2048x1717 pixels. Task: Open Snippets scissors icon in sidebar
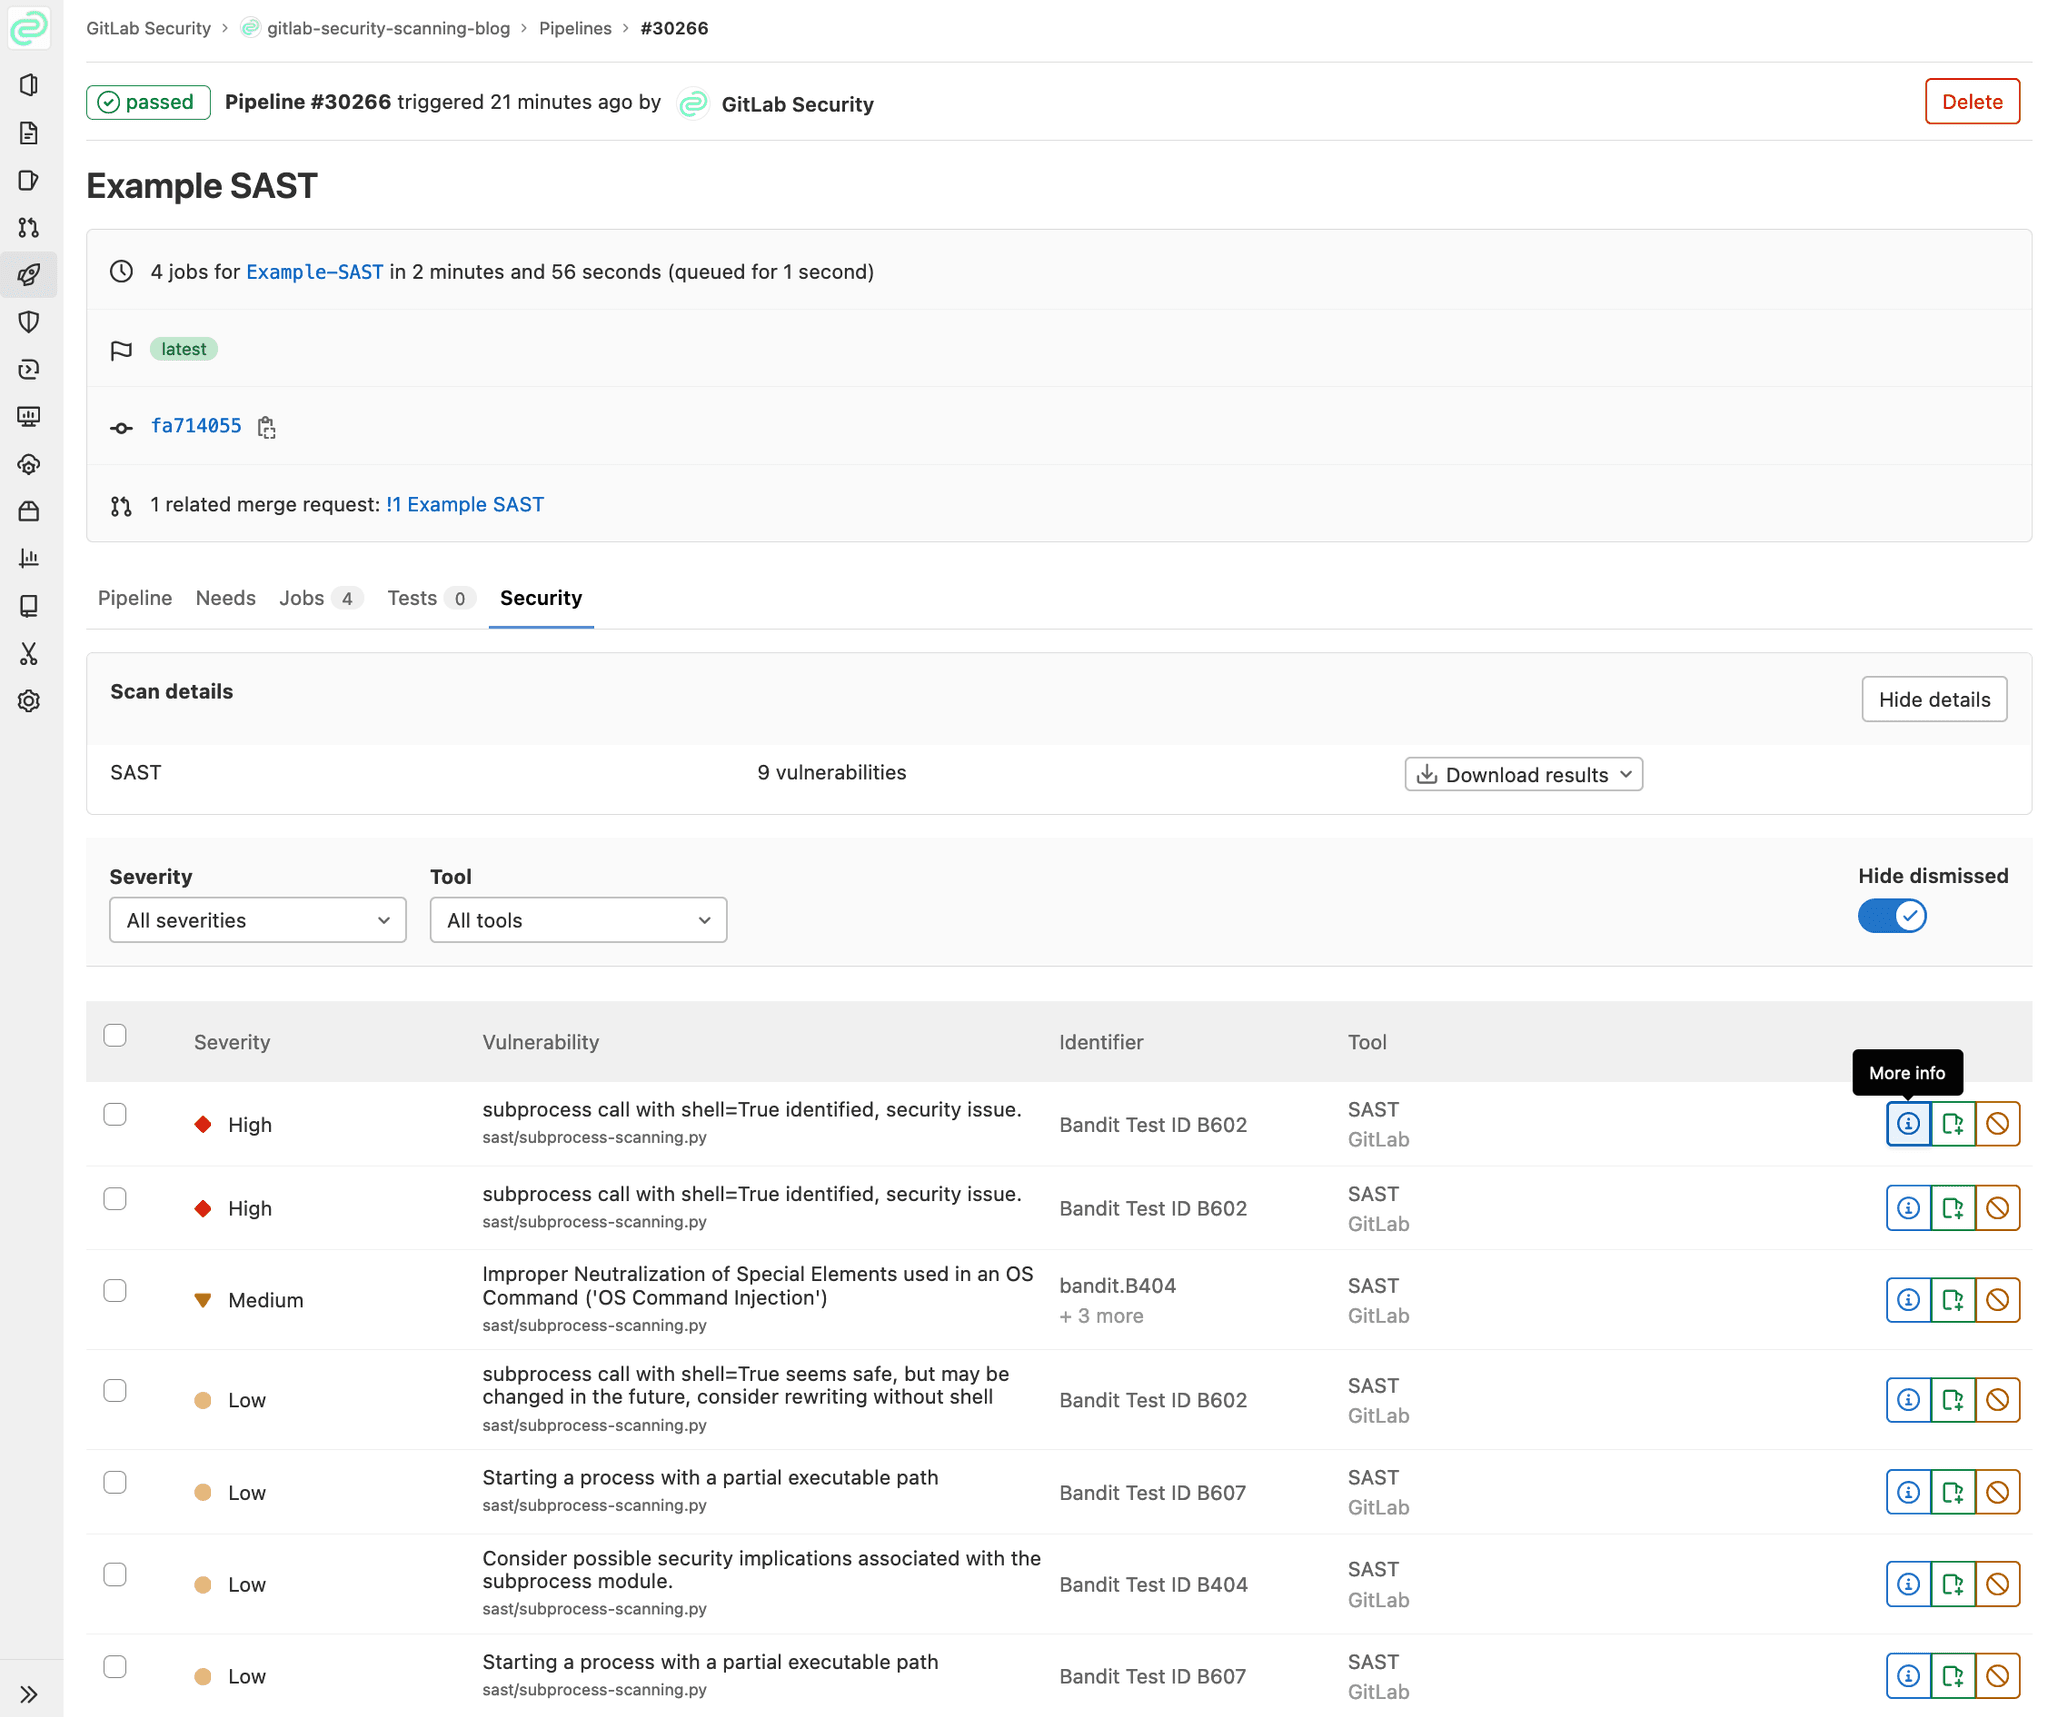point(29,654)
